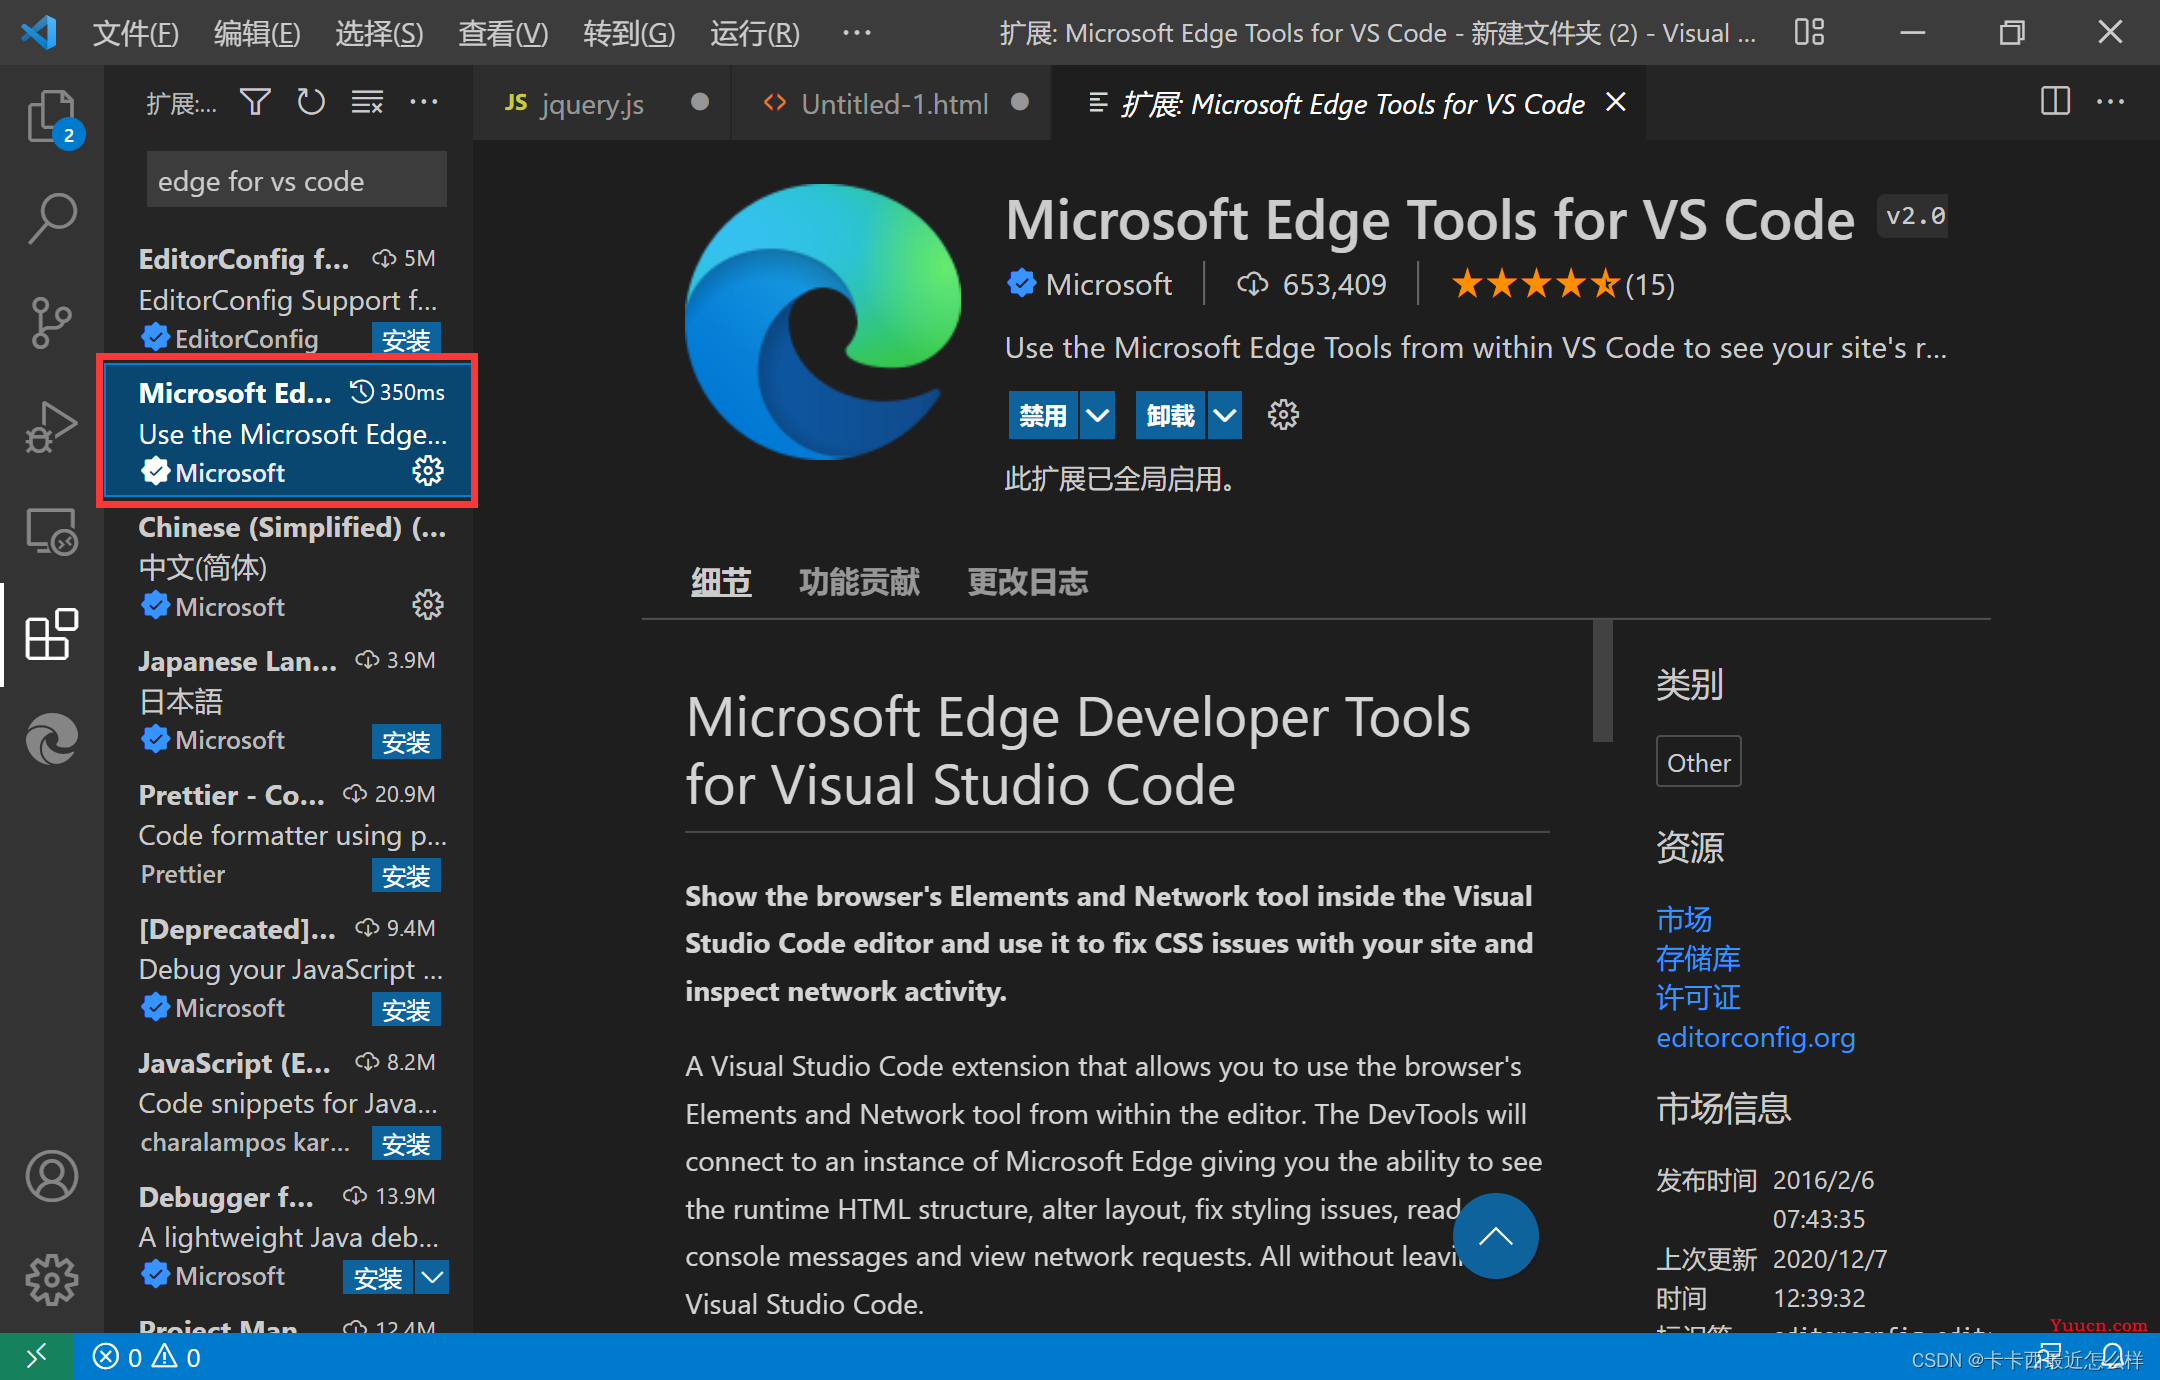Open the Manage gear in activity bar
The height and width of the screenshot is (1380, 2160).
(x=52, y=1280)
